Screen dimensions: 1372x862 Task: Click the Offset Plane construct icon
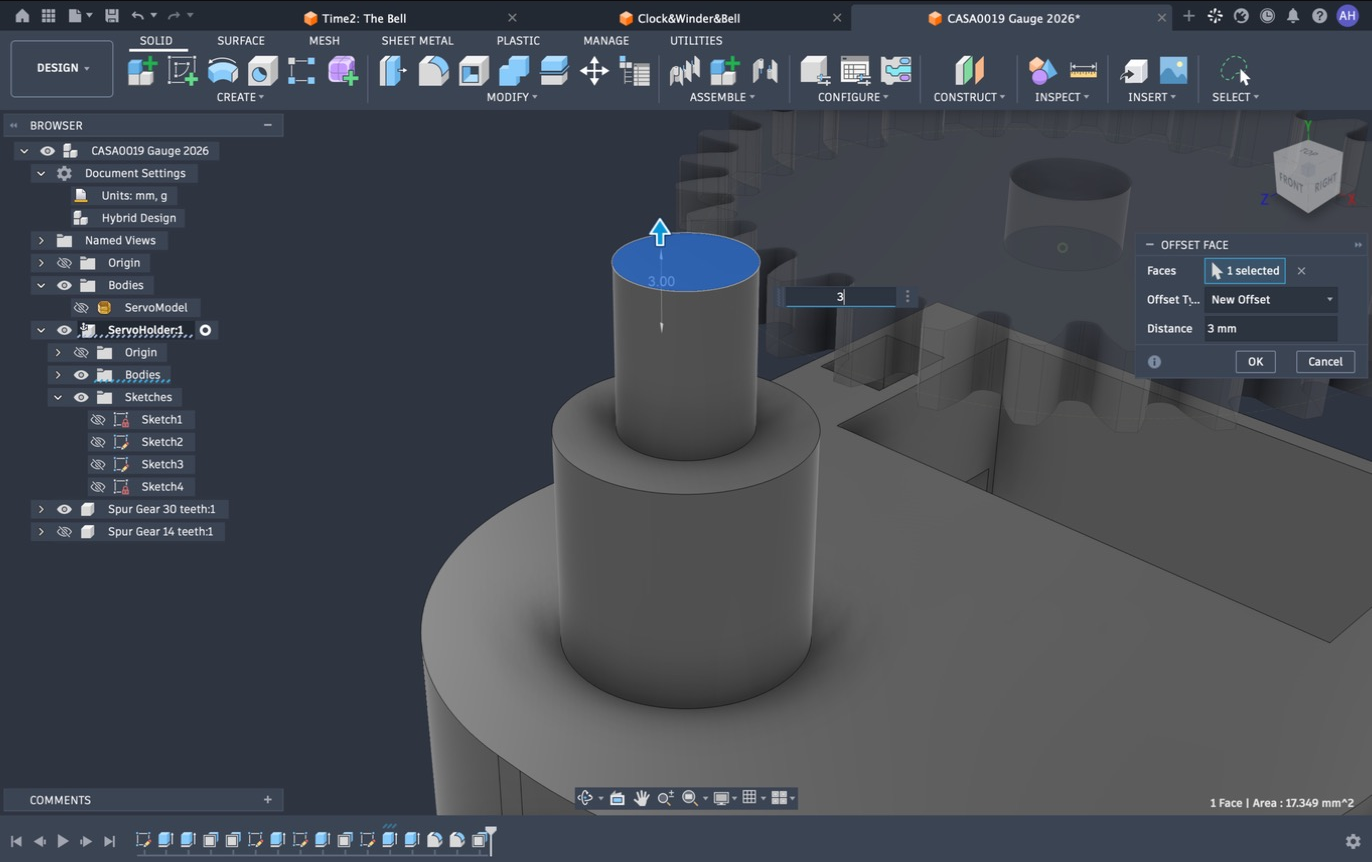(969, 71)
